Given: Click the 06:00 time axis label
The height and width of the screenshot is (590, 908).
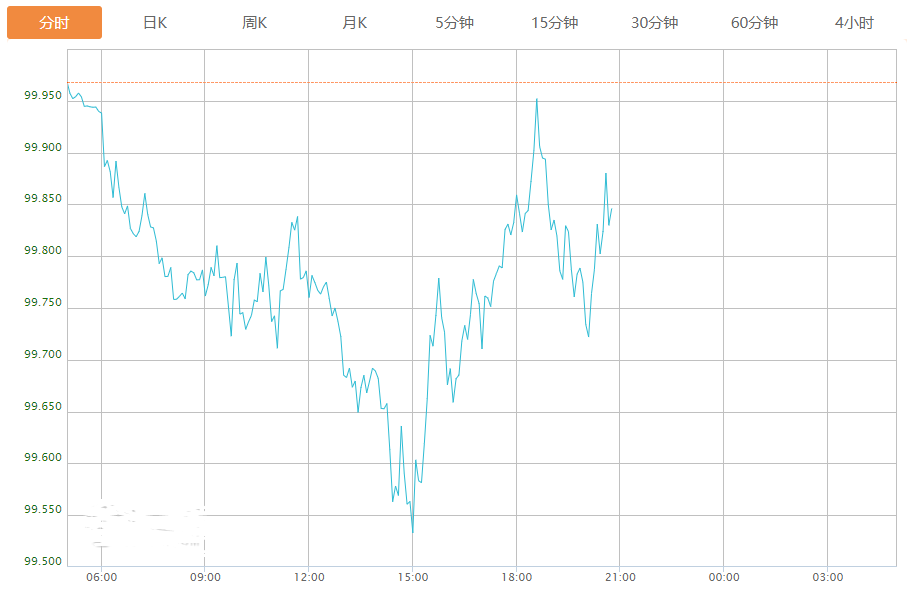Looking at the screenshot, I should point(102,577).
